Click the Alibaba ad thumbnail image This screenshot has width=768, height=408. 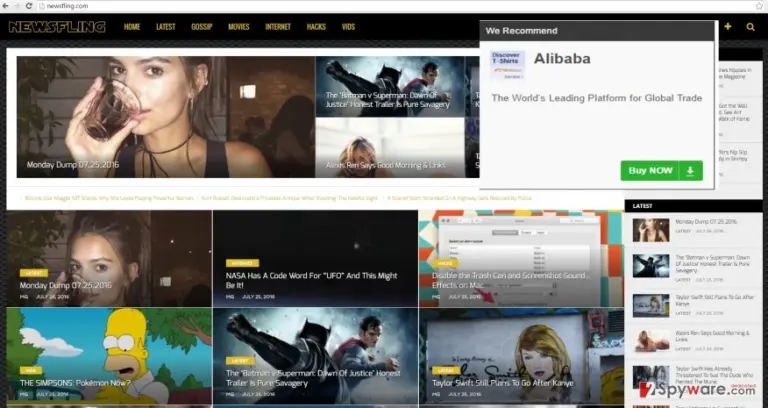(507, 65)
